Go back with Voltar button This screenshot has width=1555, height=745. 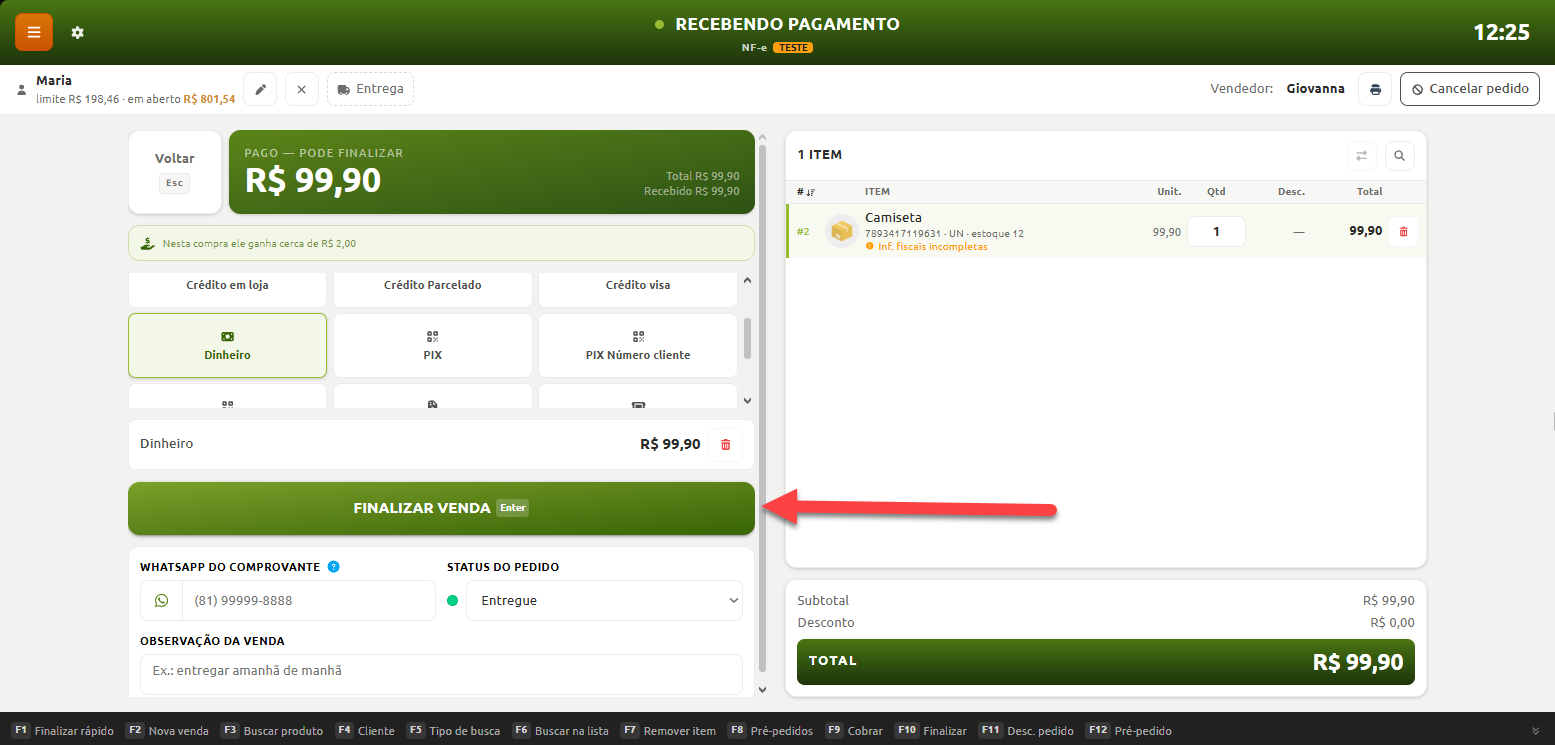[175, 172]
